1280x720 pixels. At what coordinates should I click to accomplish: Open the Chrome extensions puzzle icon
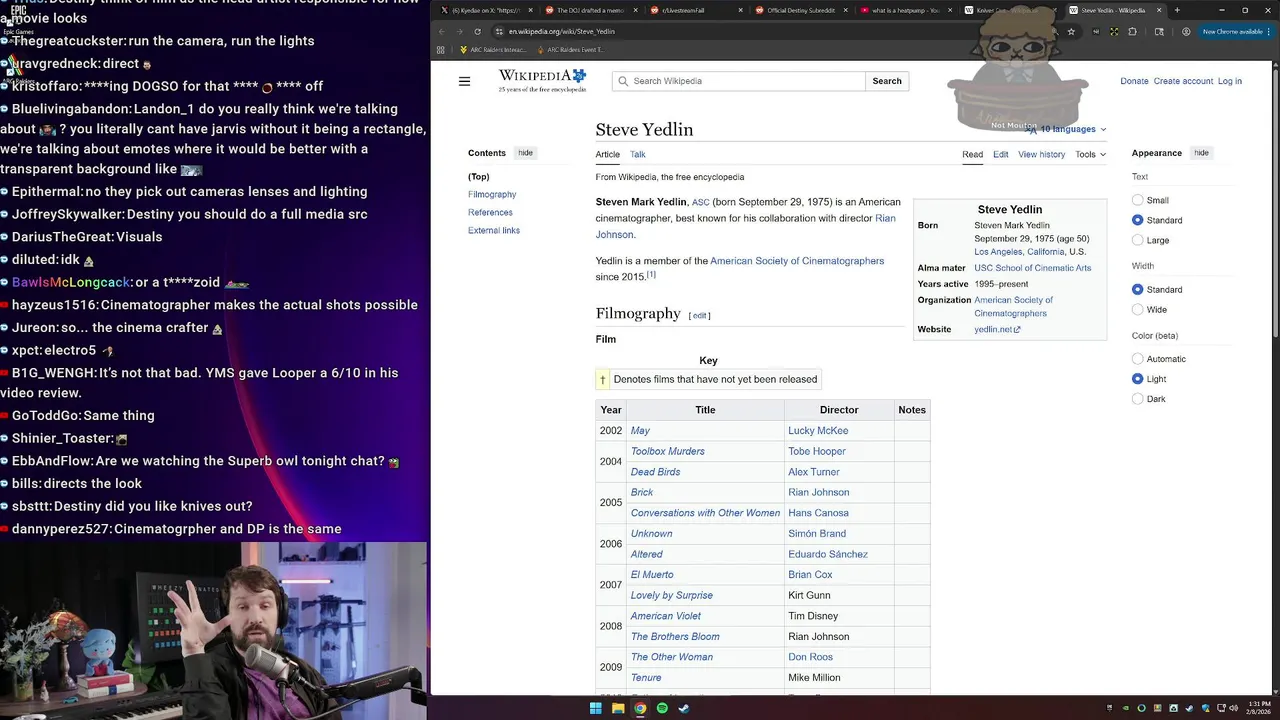click(x=1132, y=31)
